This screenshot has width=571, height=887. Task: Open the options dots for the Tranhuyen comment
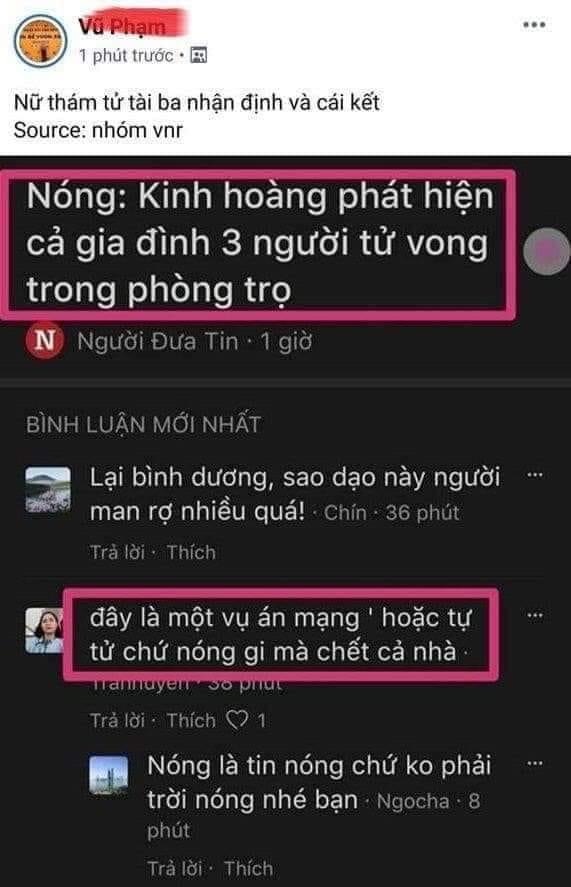click(x=535, y=615)
